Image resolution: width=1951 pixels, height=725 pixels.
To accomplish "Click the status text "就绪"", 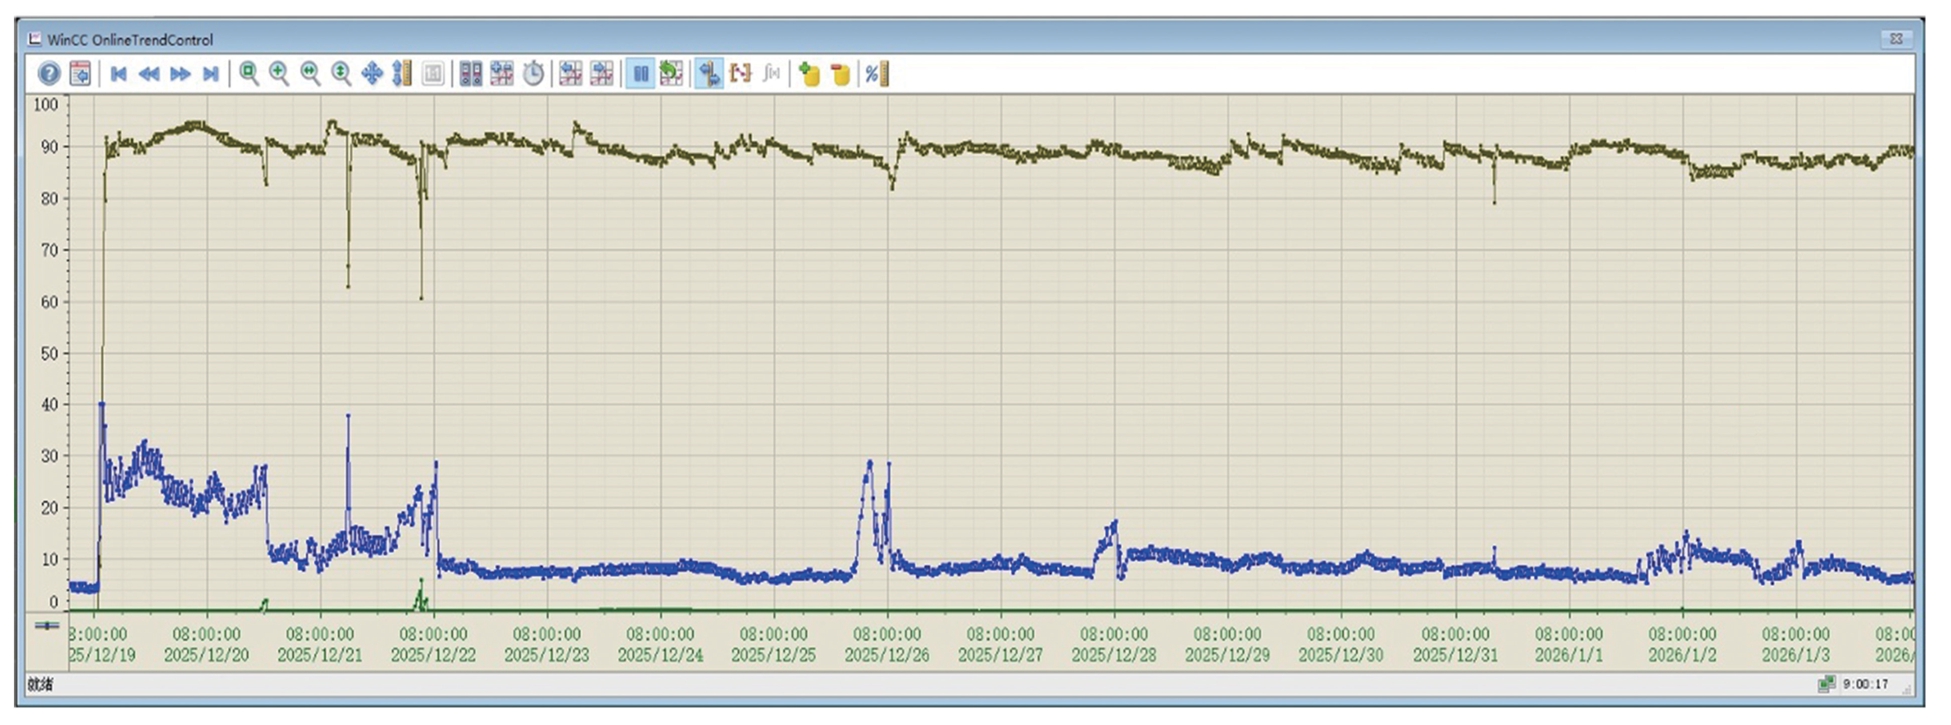I will pyautogui.click(x=40, y=684).
